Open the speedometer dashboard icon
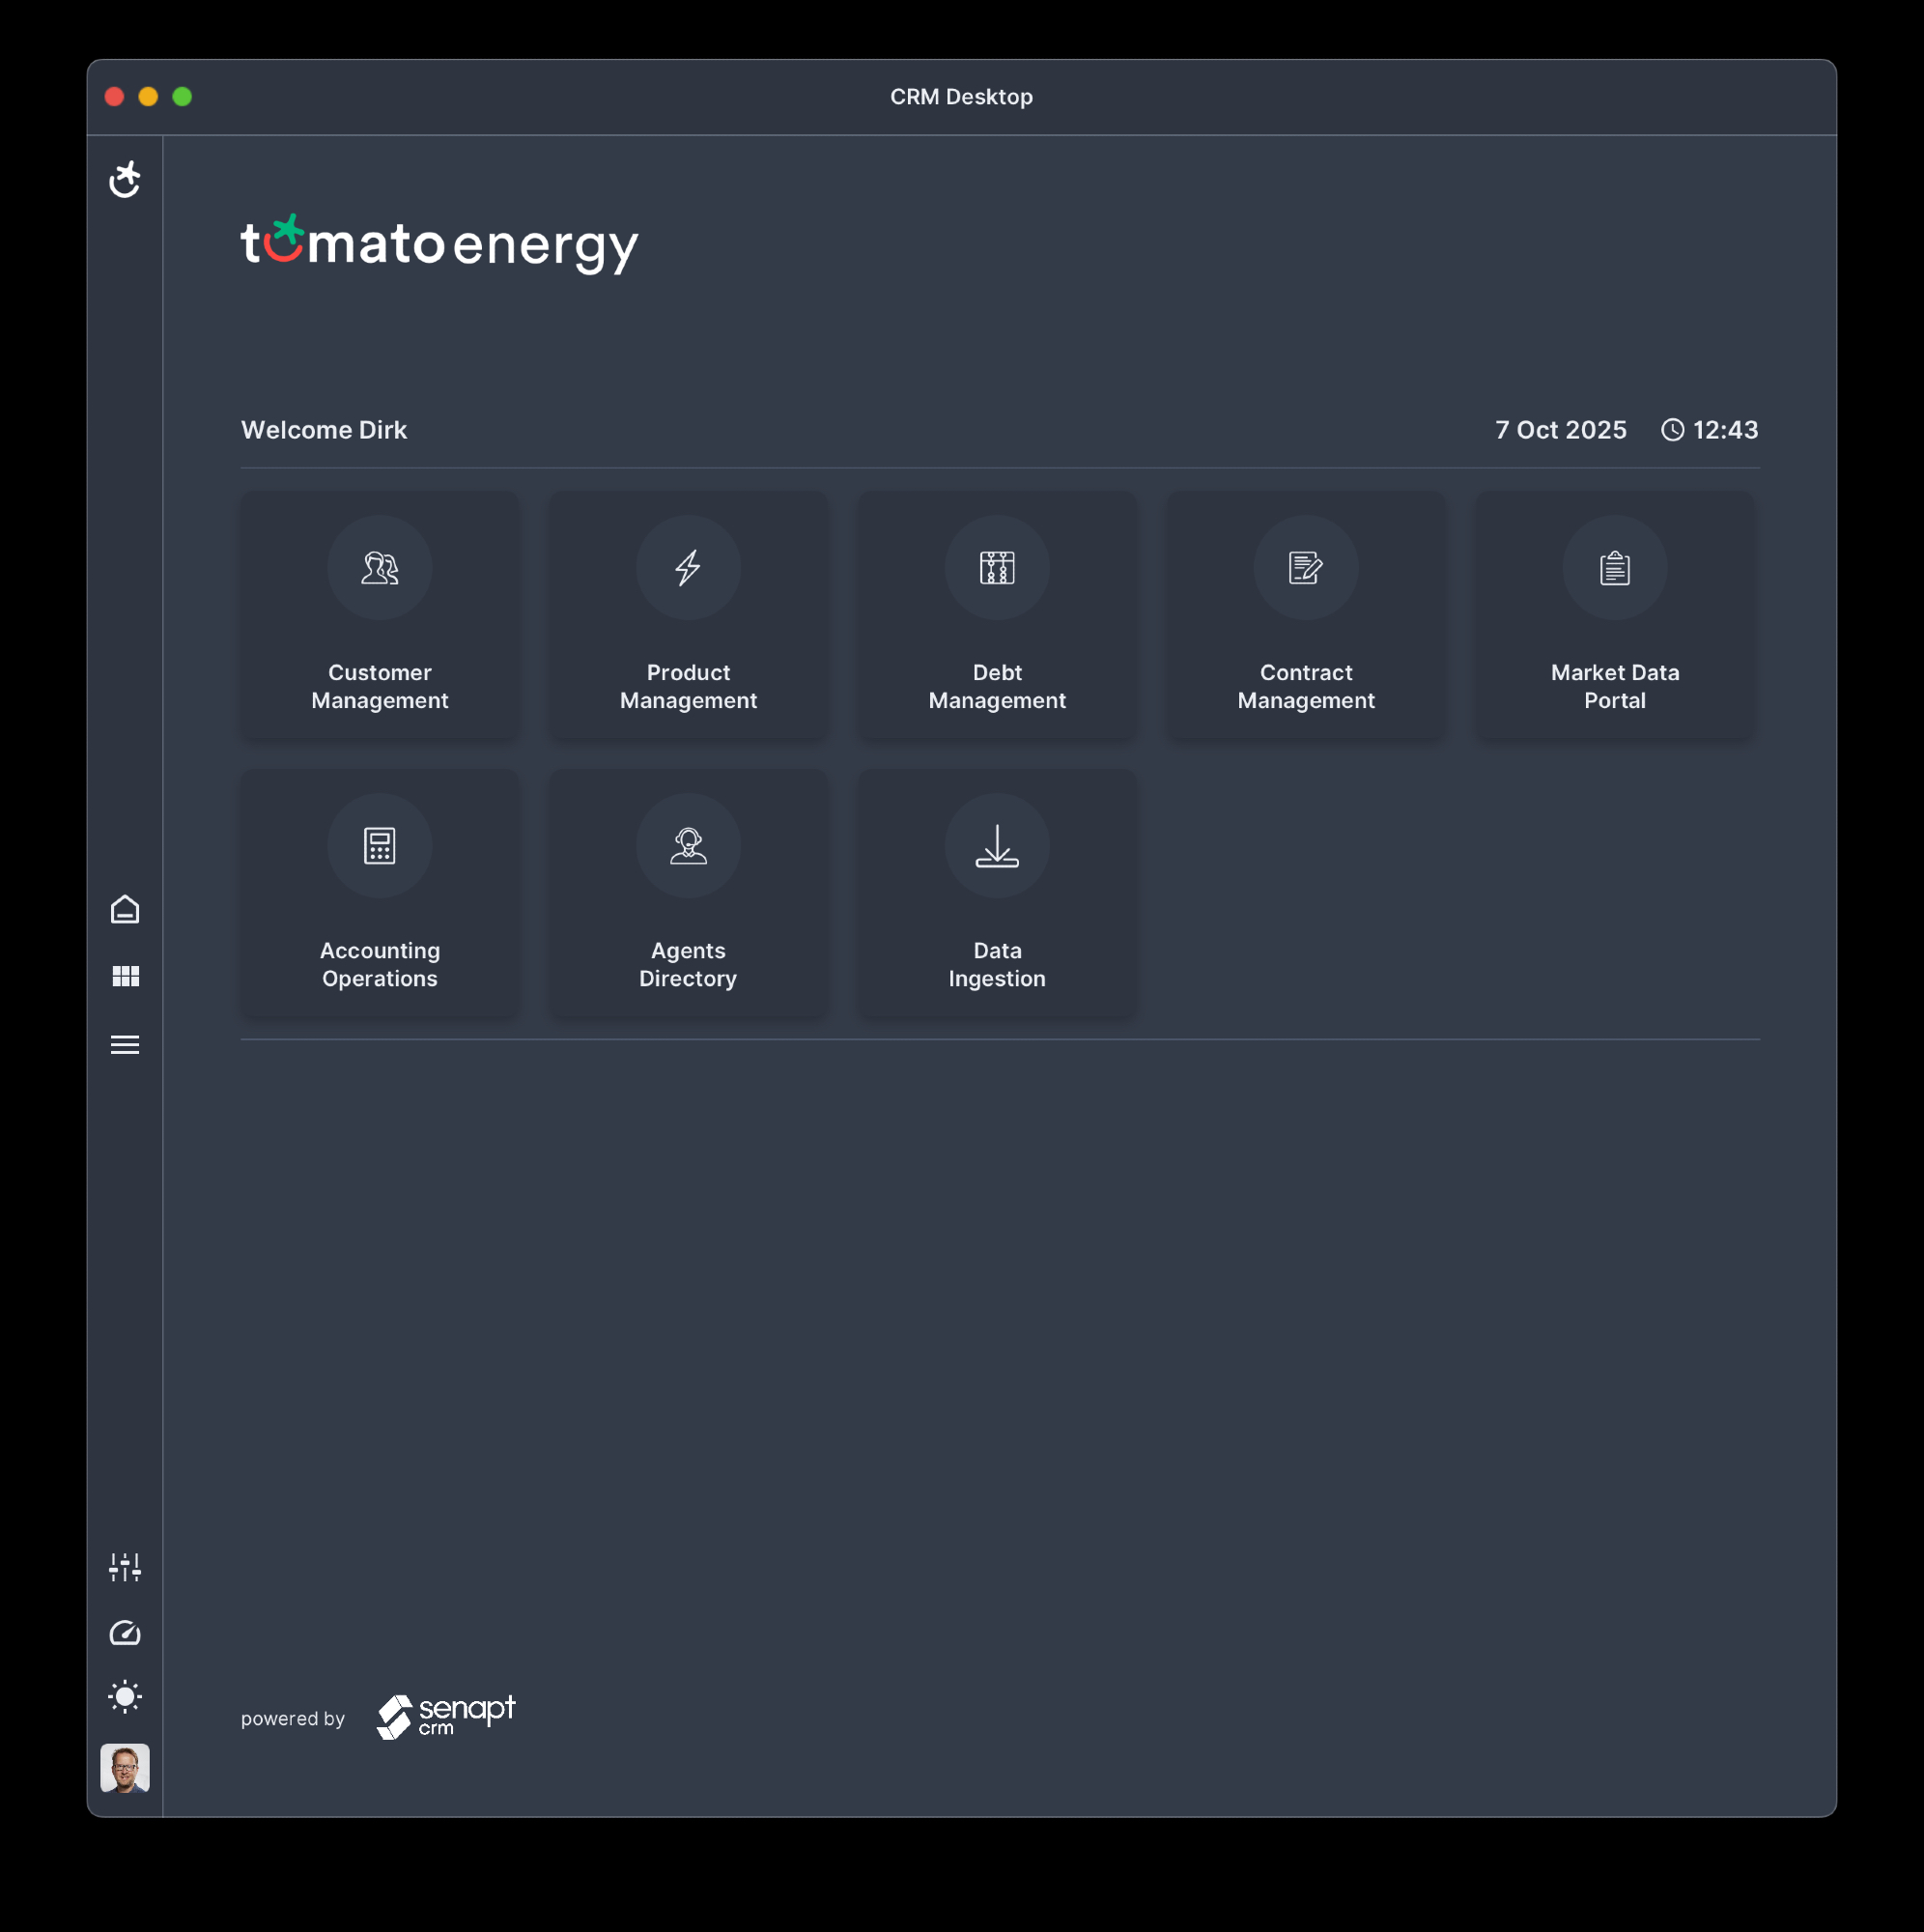Screen dimensions: 1924x1932 click(x=125, y=1632)
